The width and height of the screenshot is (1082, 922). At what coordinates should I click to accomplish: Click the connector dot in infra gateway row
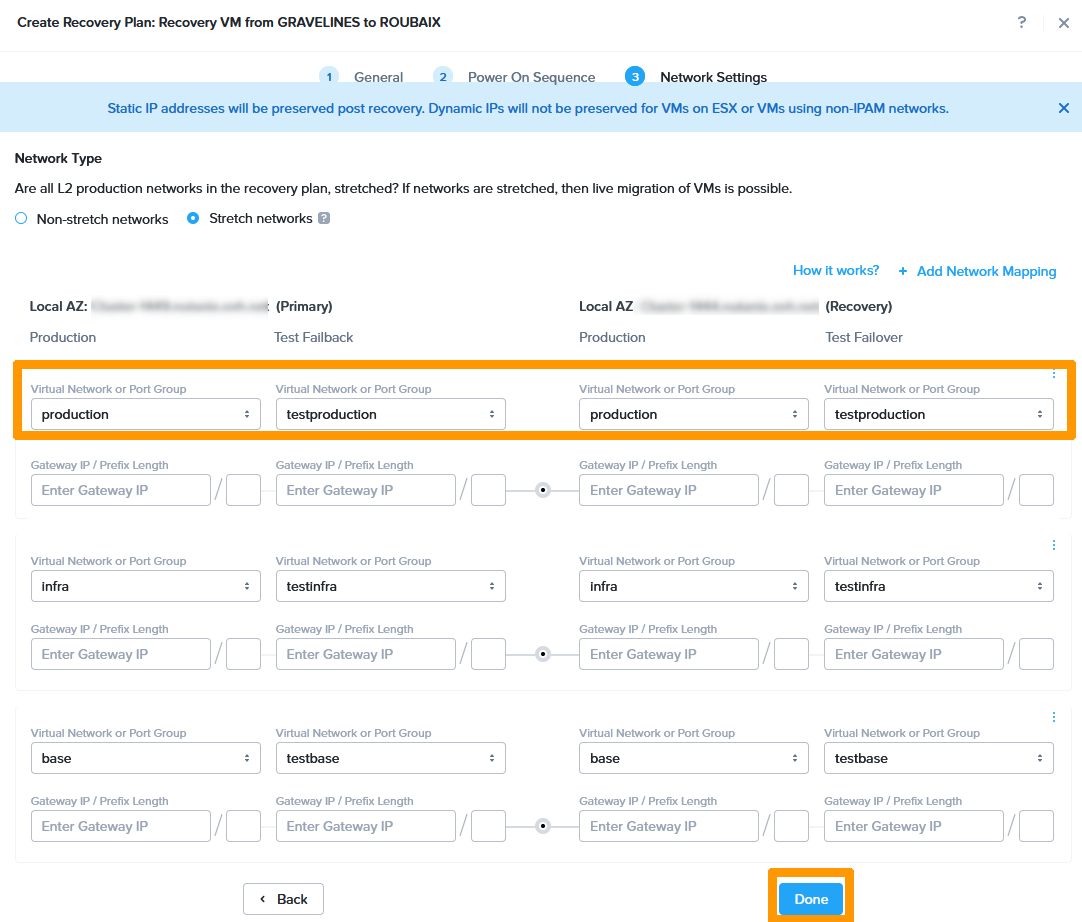tap(543, 654)
